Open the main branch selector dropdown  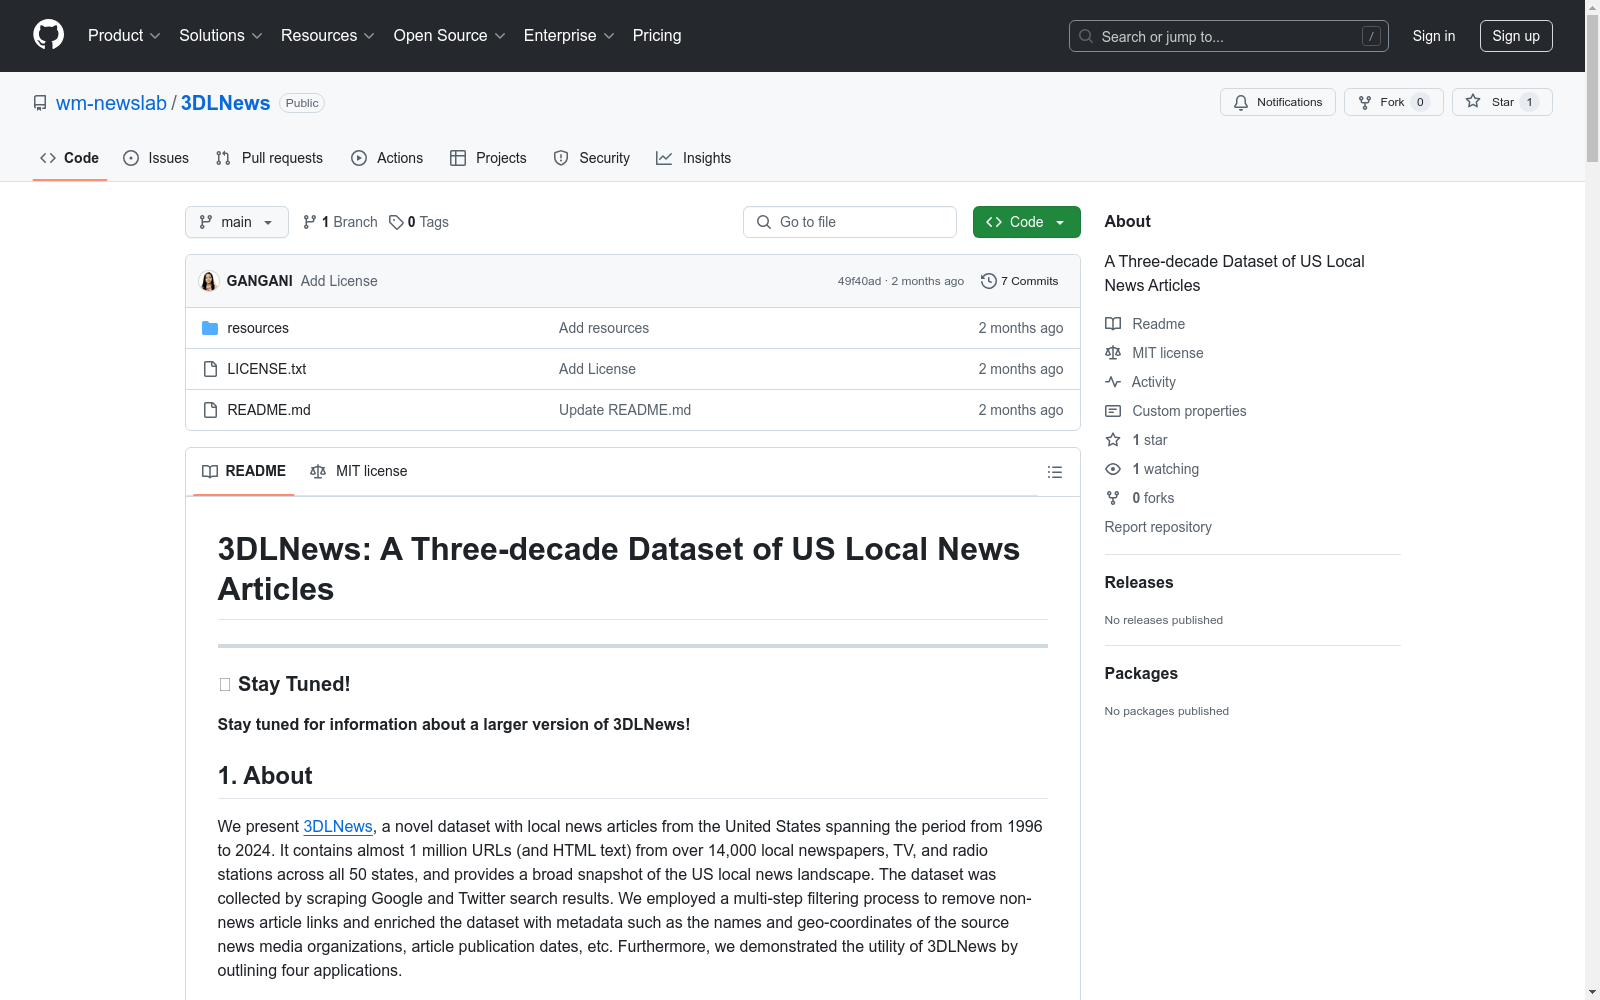tap(237, 222)
